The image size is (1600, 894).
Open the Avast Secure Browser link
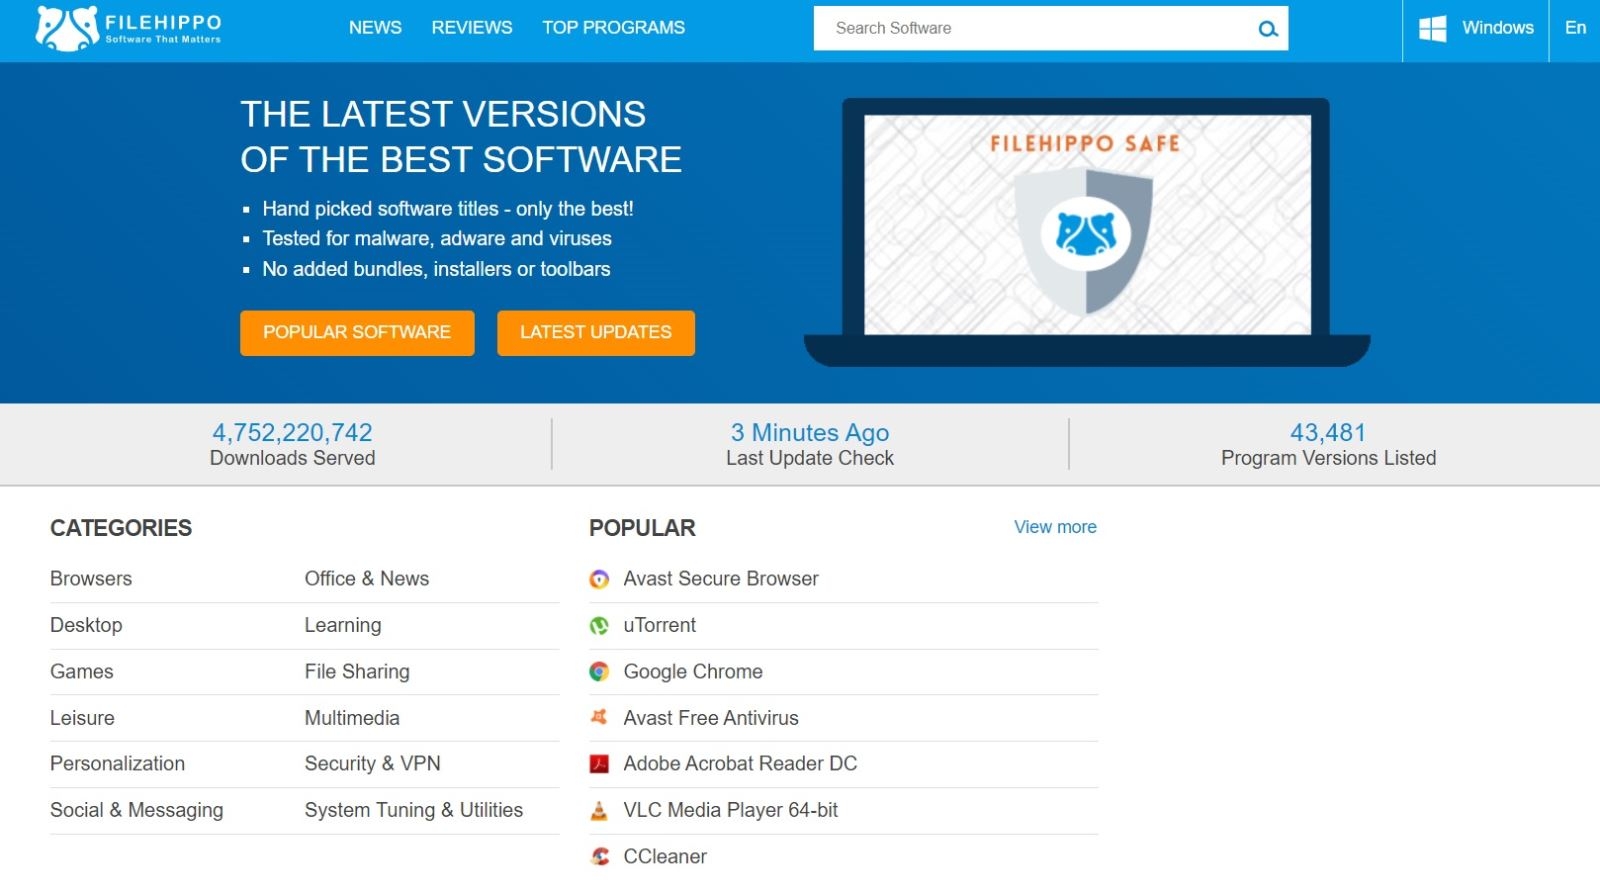coord(721,579)
